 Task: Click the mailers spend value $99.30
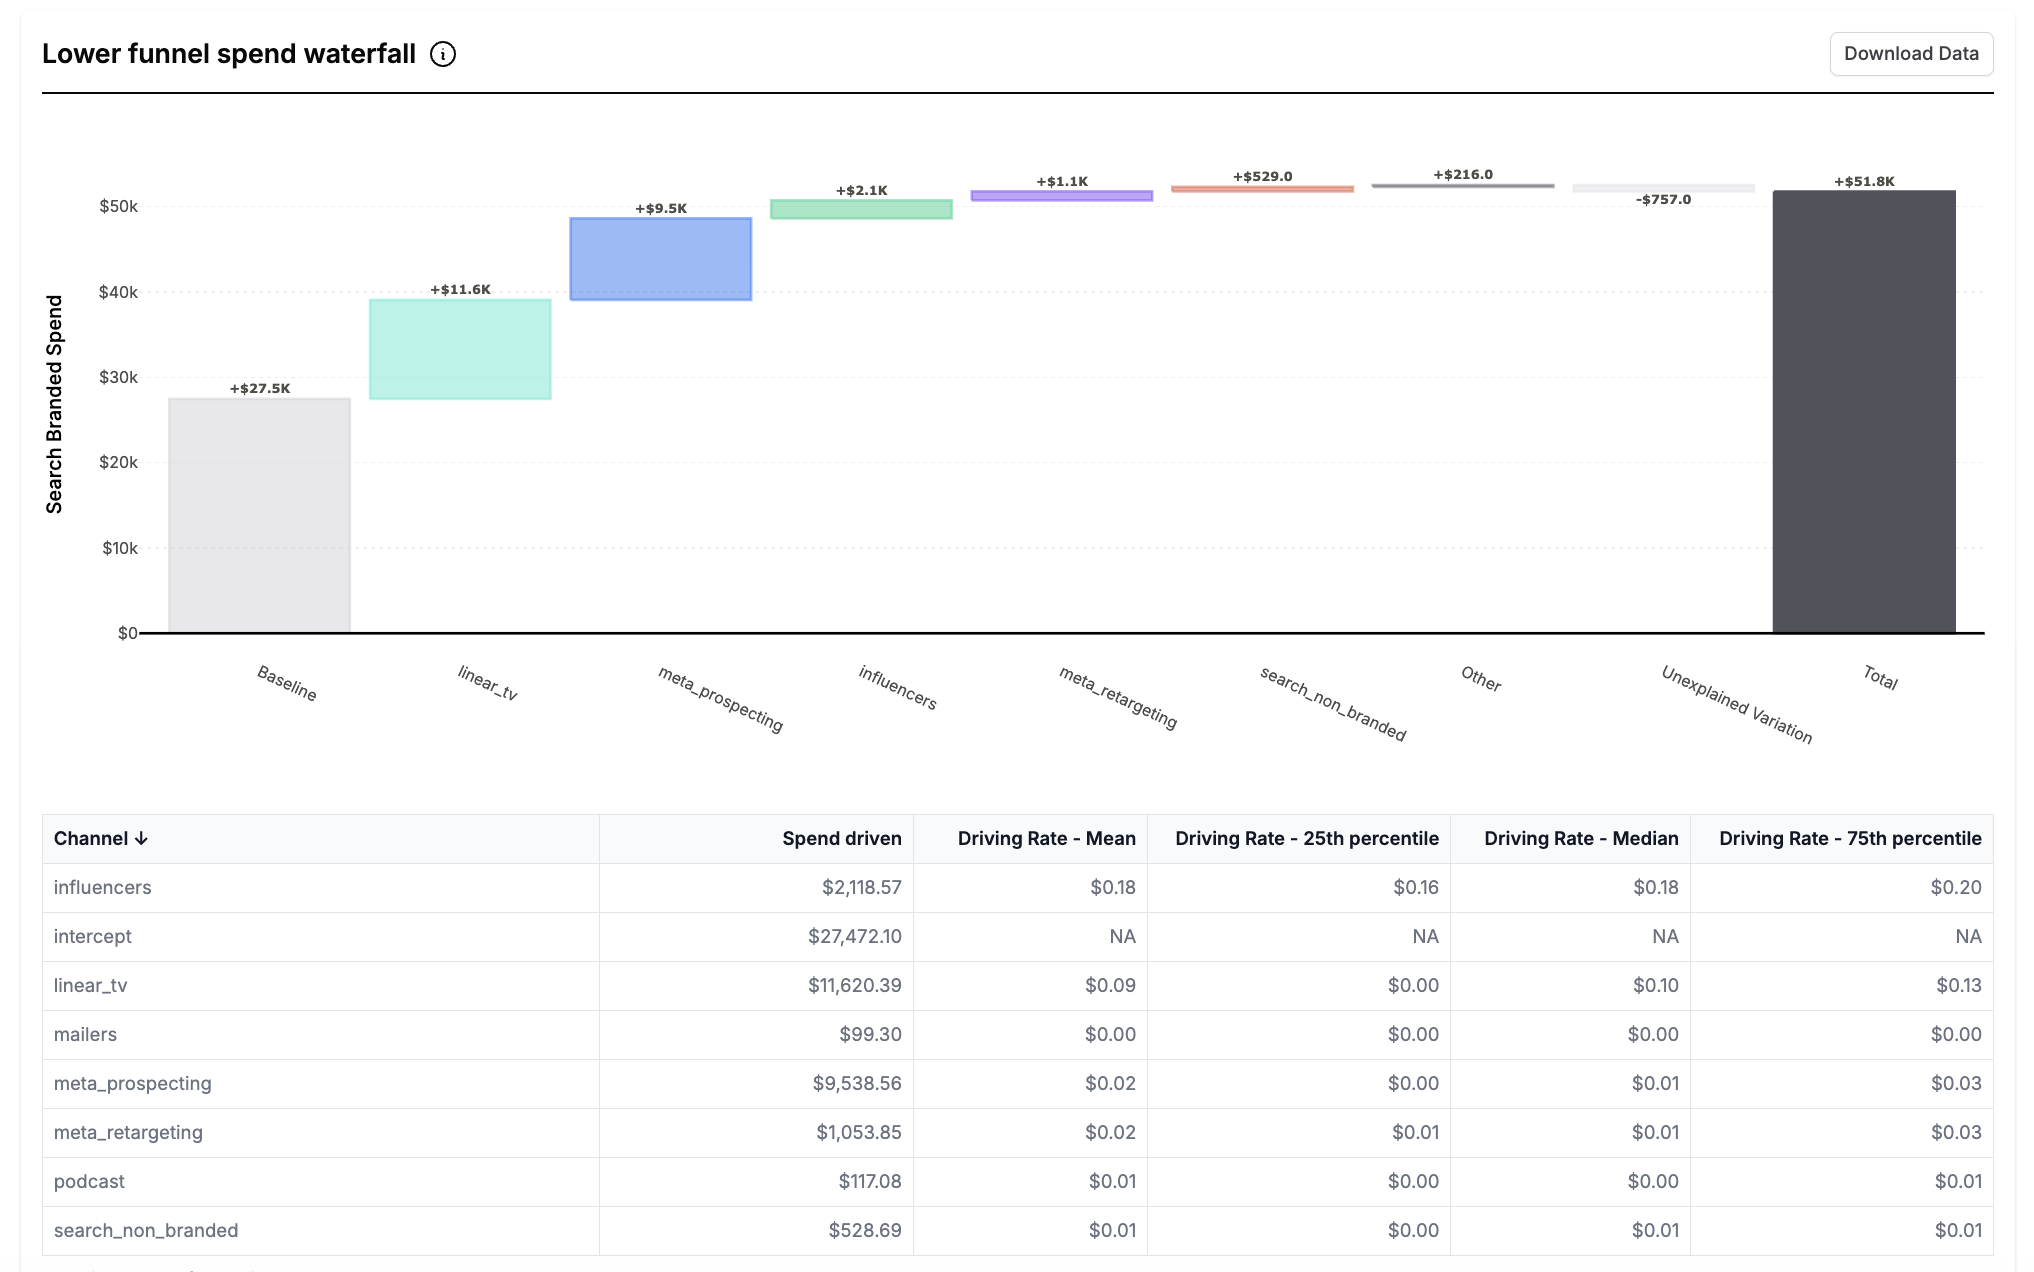(x=869, y=1035)
